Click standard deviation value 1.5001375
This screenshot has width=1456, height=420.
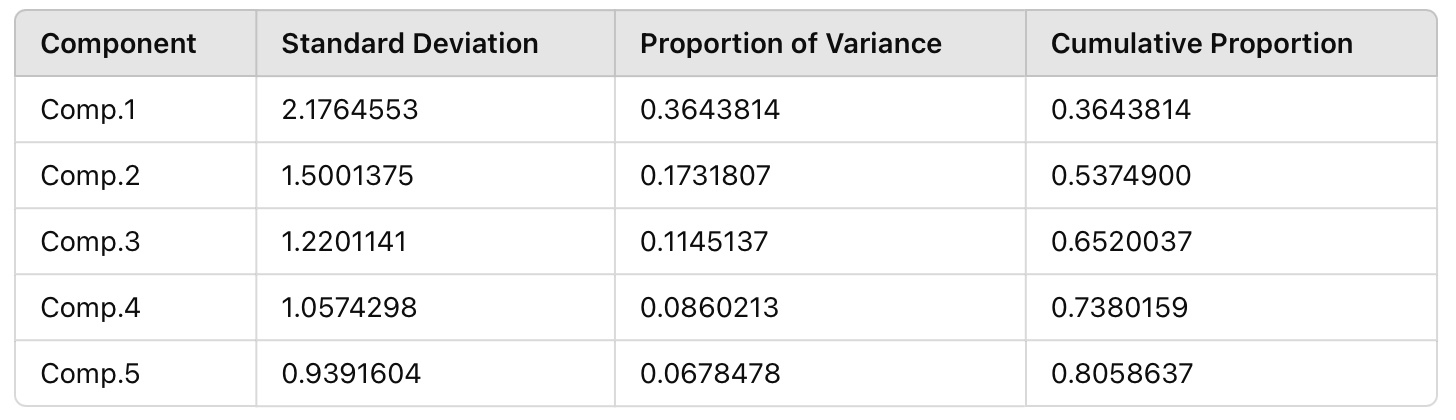click(347, 176)
